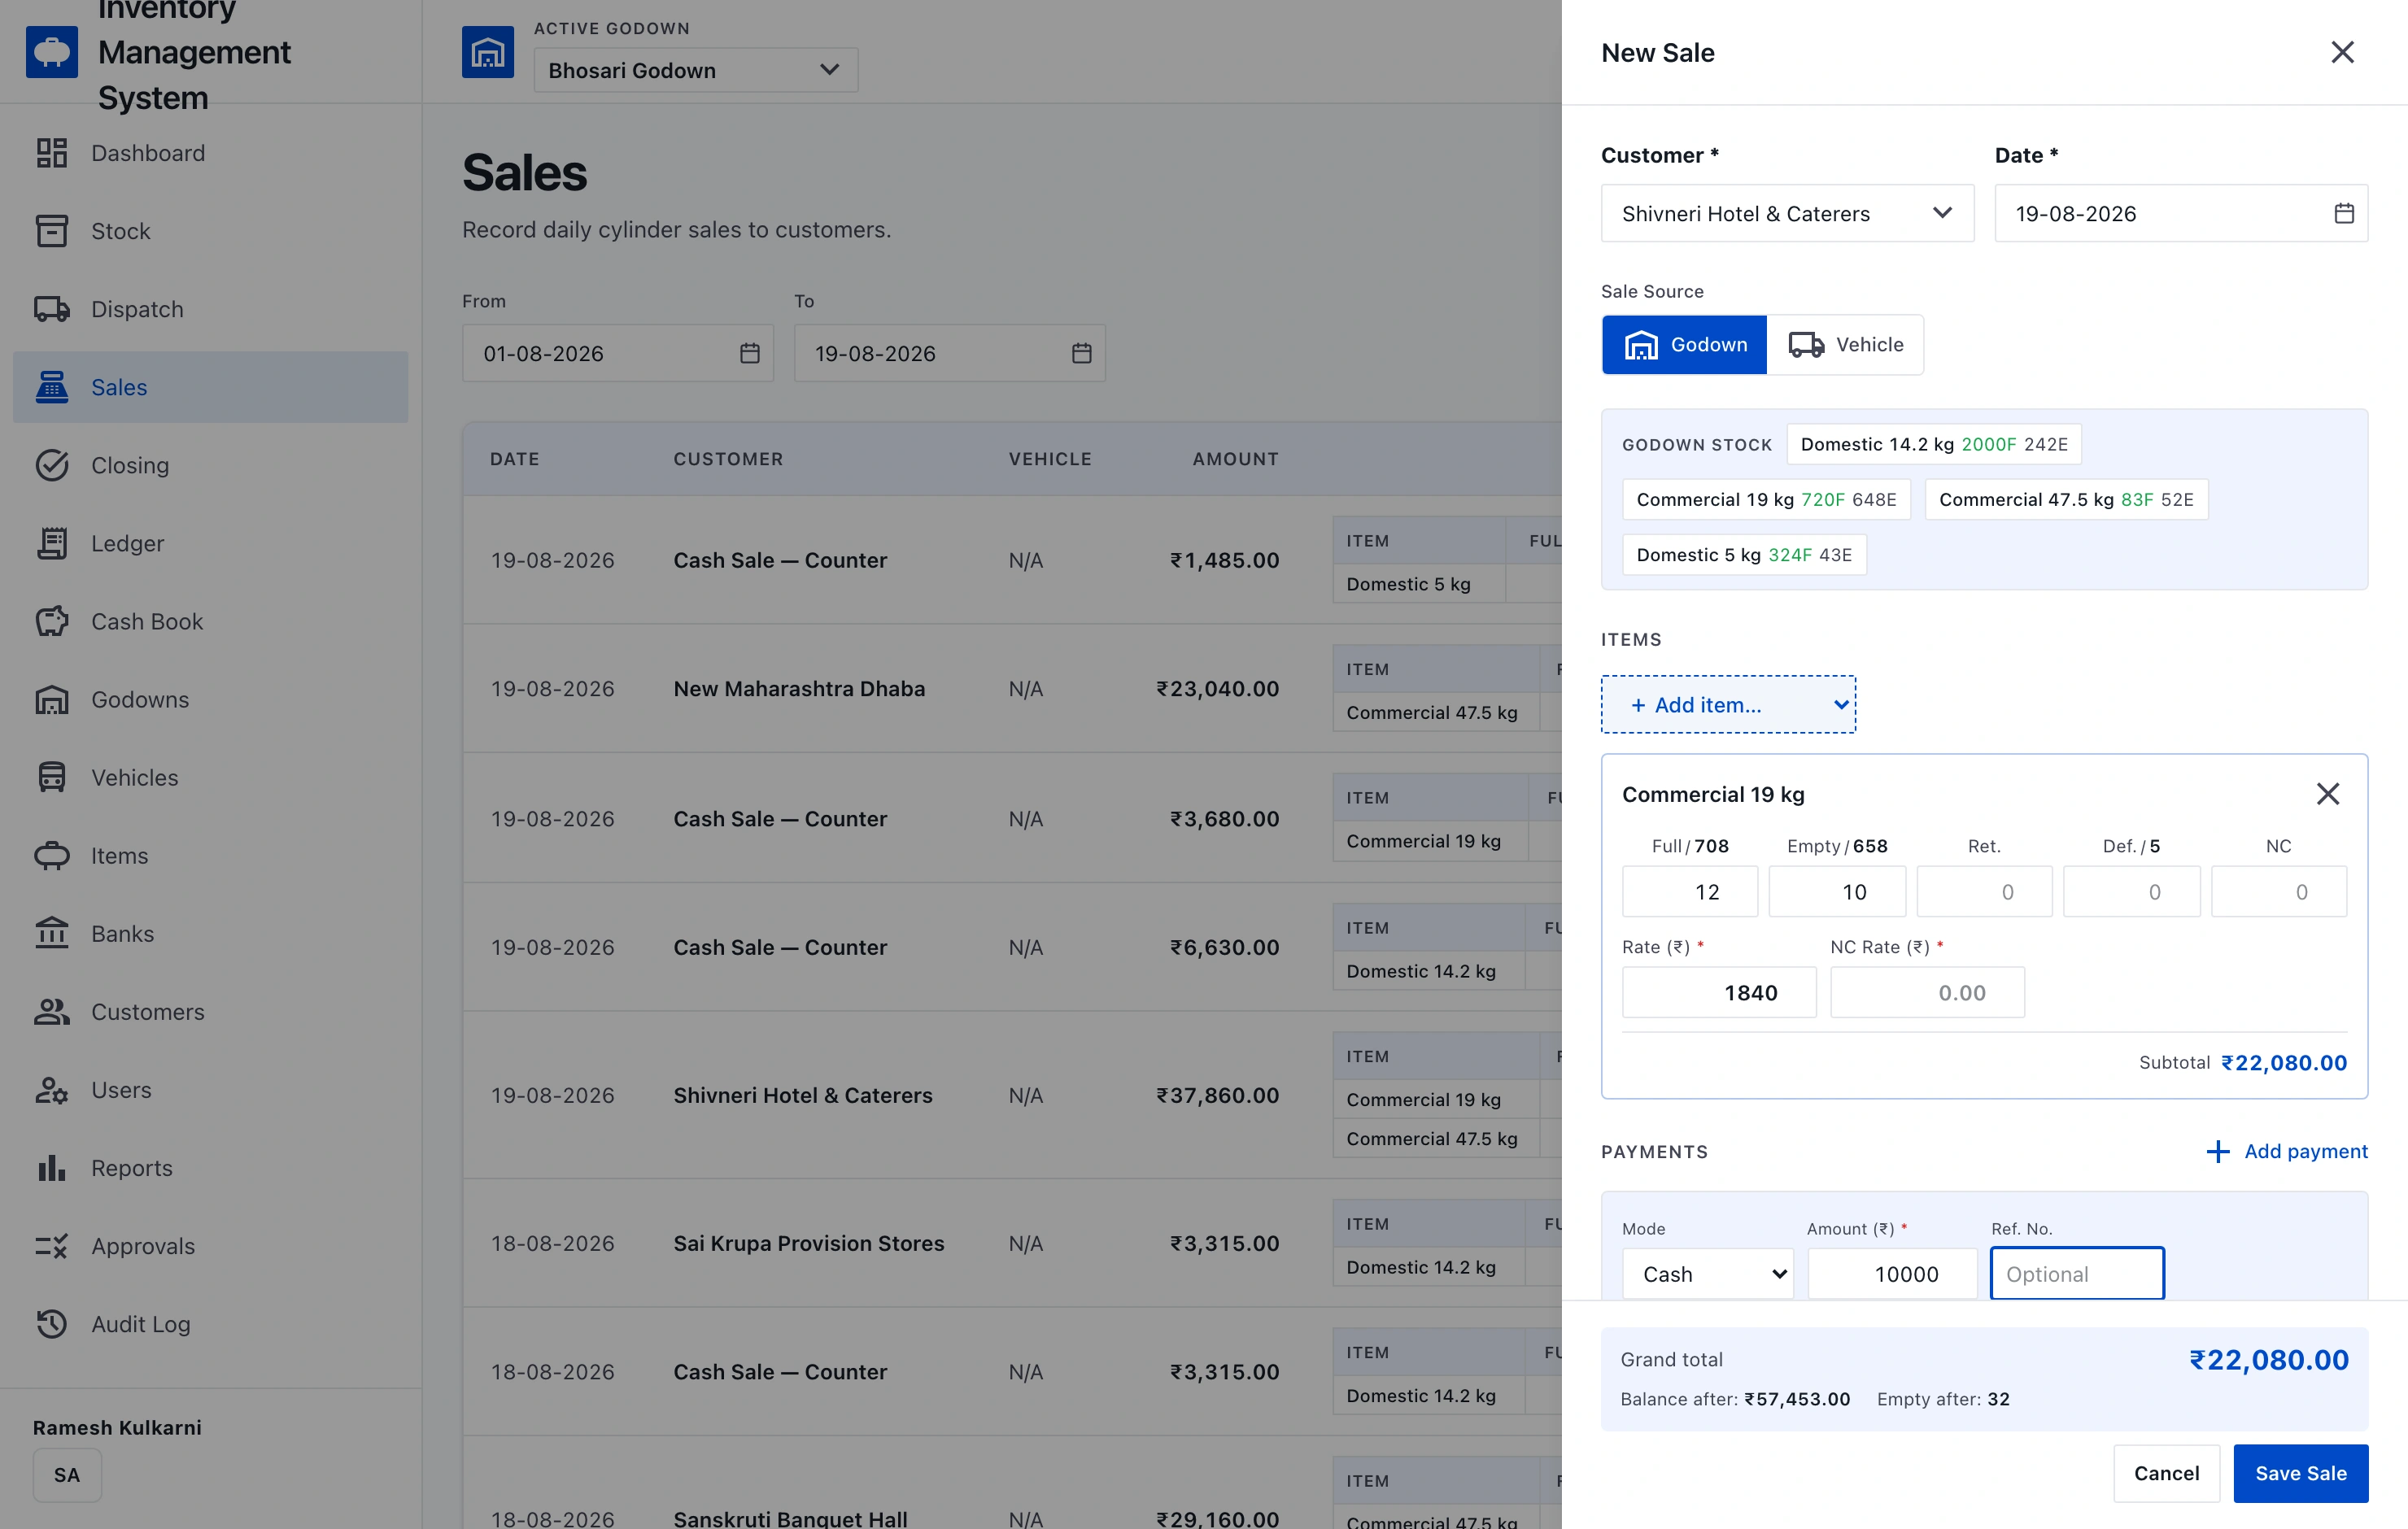Open the Add item dropdown
Image resolution: width=2408 pixels, height=1529 pixels.
[1728, 704]
